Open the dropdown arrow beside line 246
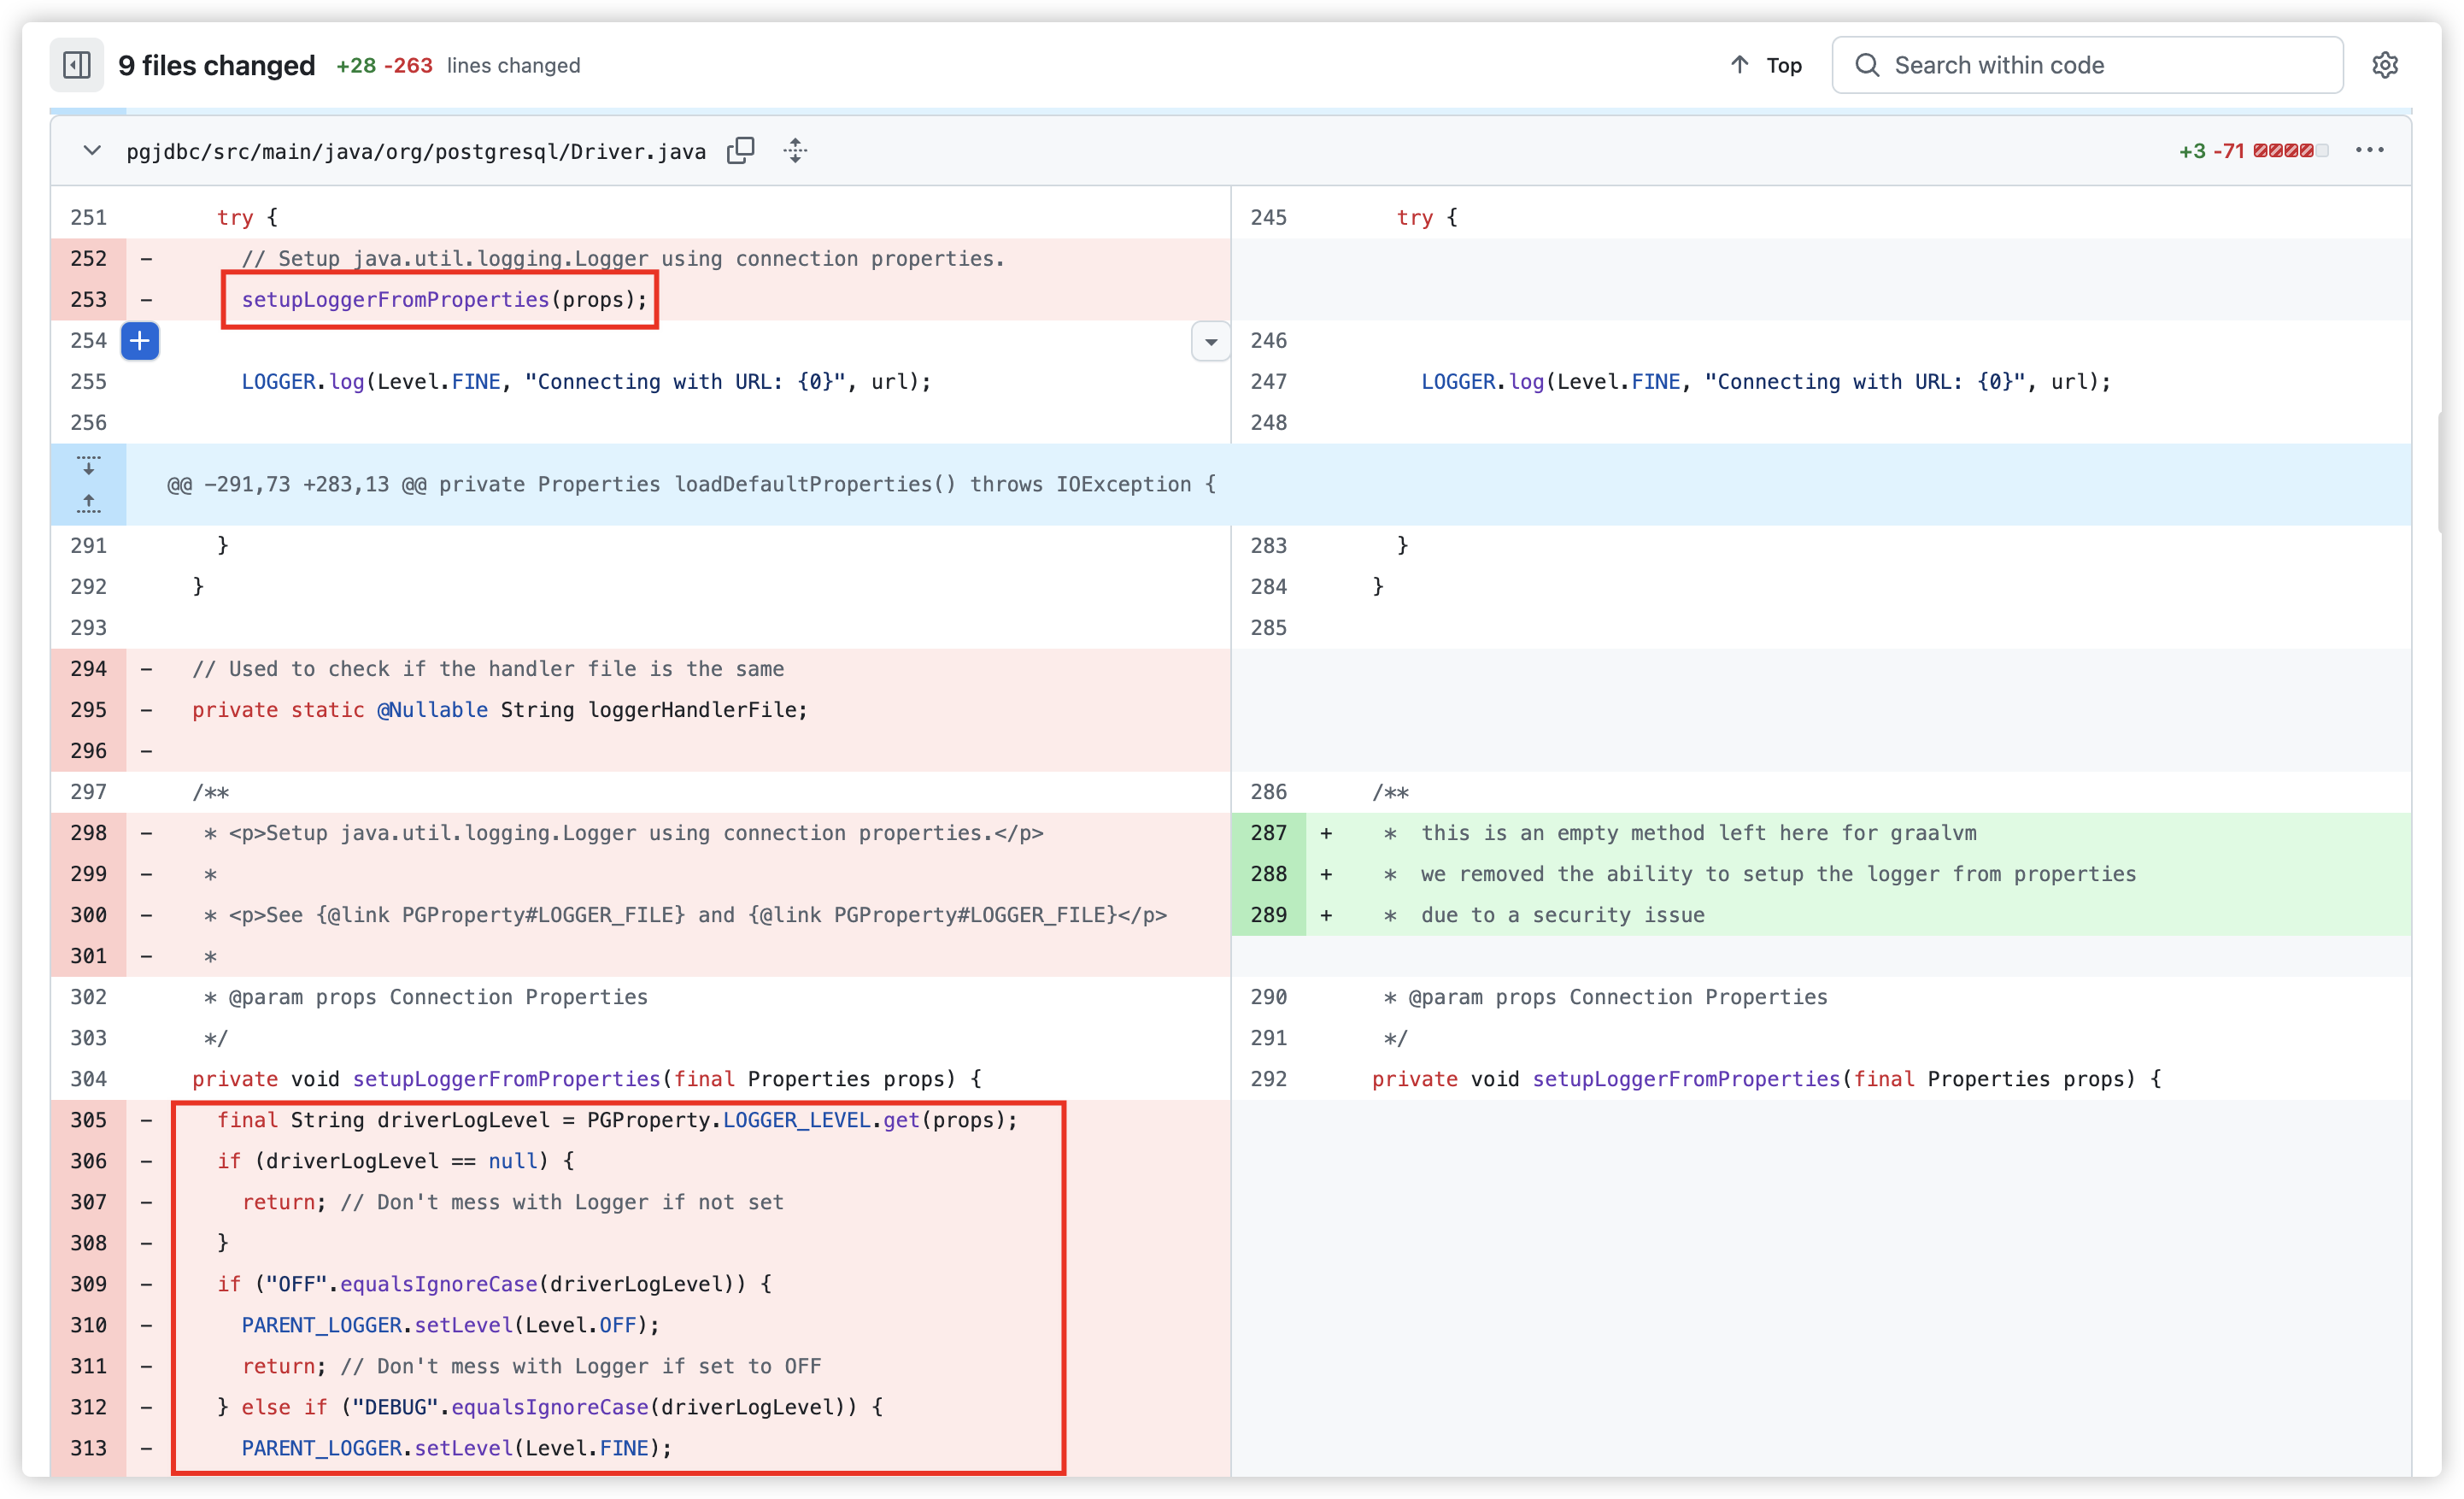The image size is (2464, 1499). point(1210,342)
